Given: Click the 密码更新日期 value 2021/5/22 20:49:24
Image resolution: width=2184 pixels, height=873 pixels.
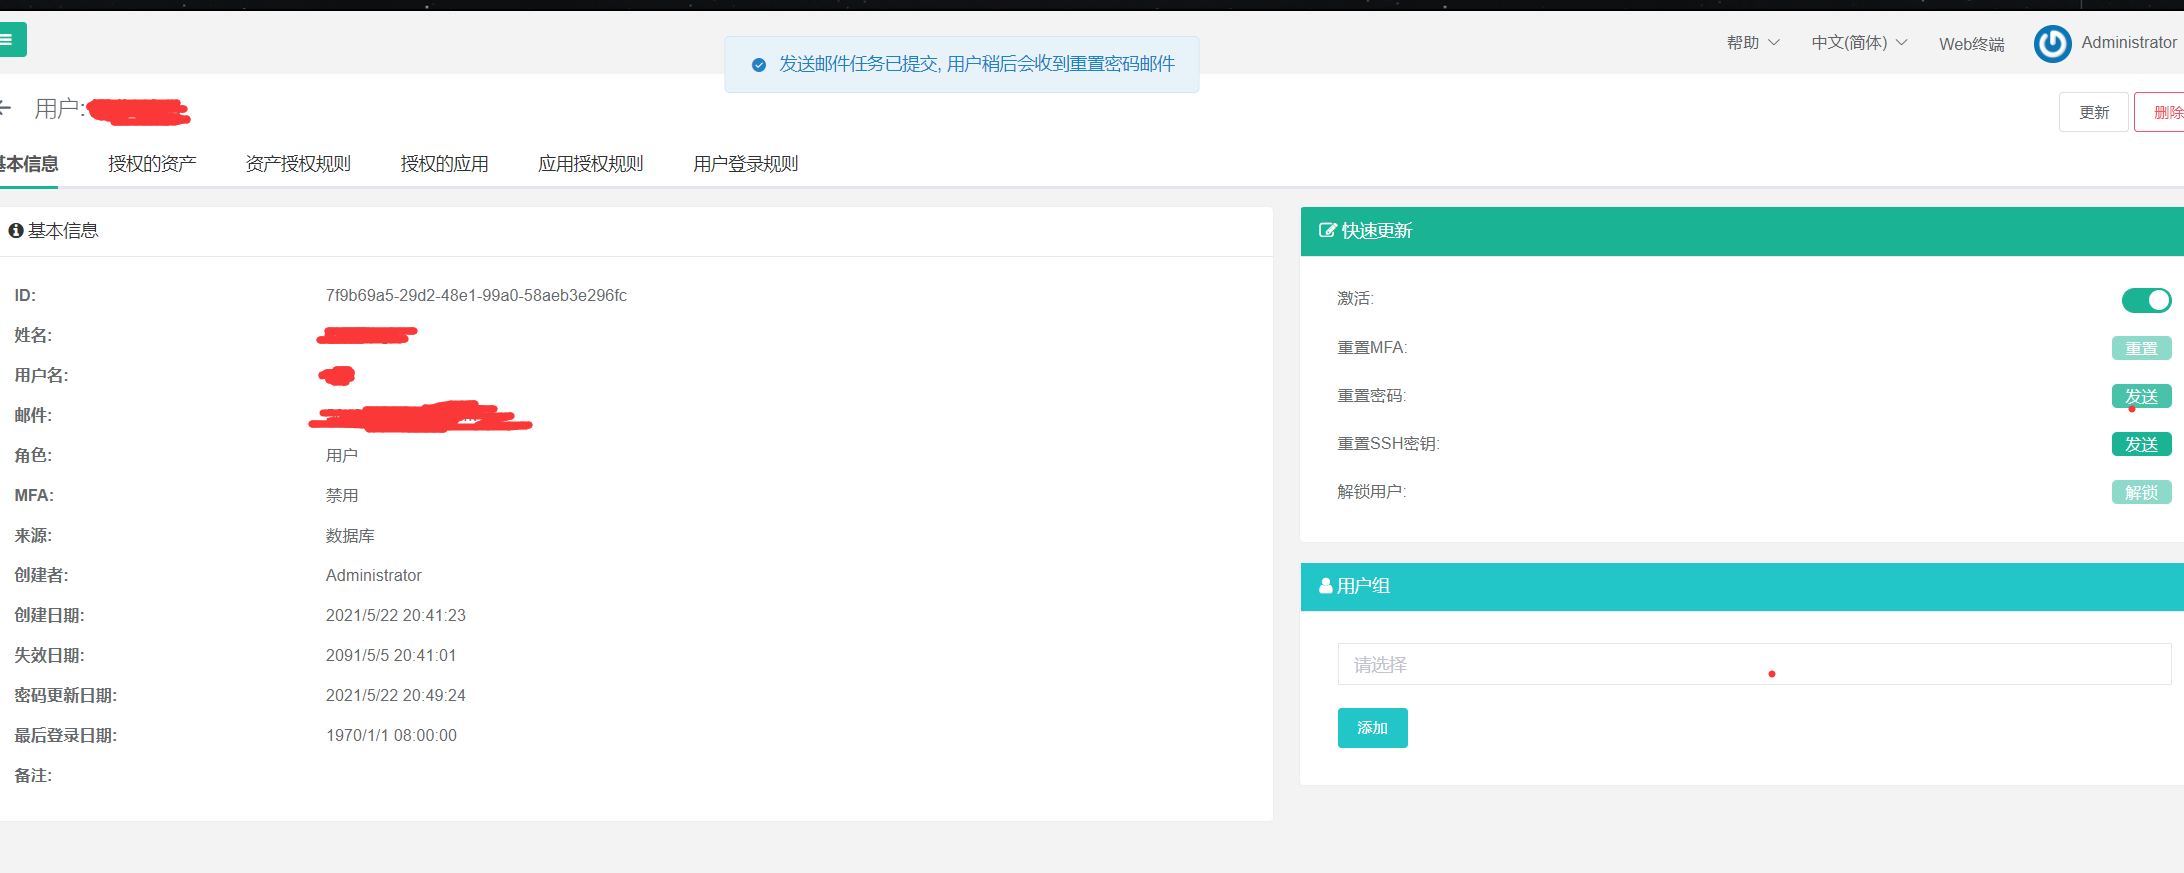Looking at the screenshot, I should coord(395,696).
